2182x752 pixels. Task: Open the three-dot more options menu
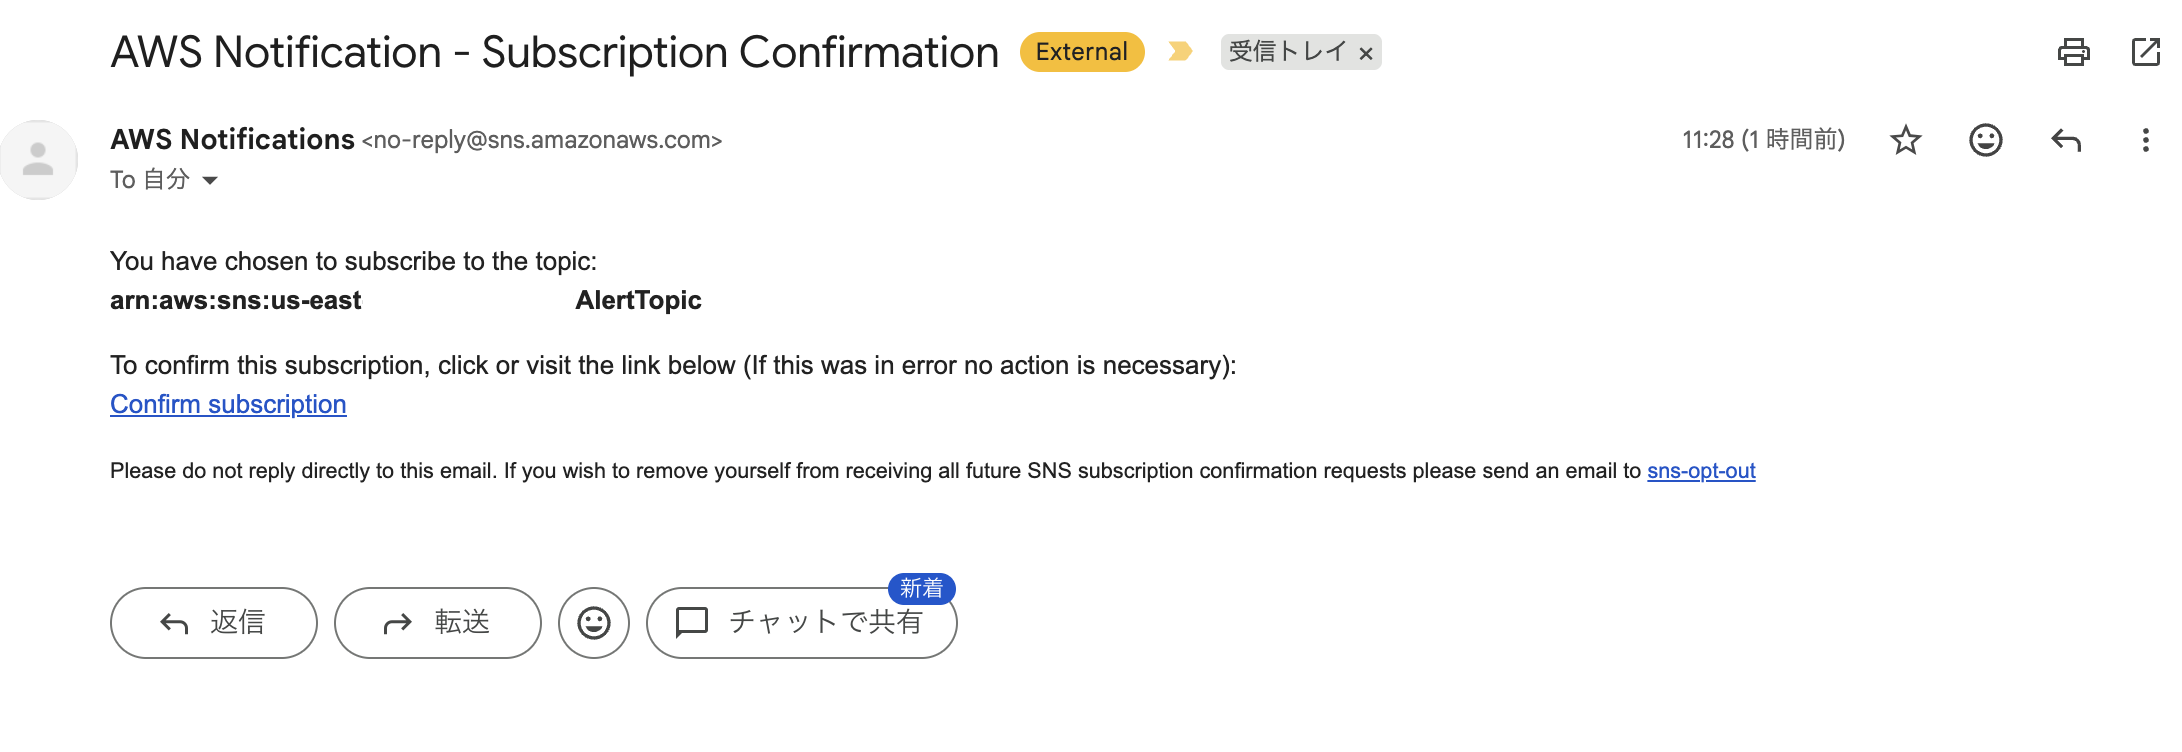pos(2145,140)
